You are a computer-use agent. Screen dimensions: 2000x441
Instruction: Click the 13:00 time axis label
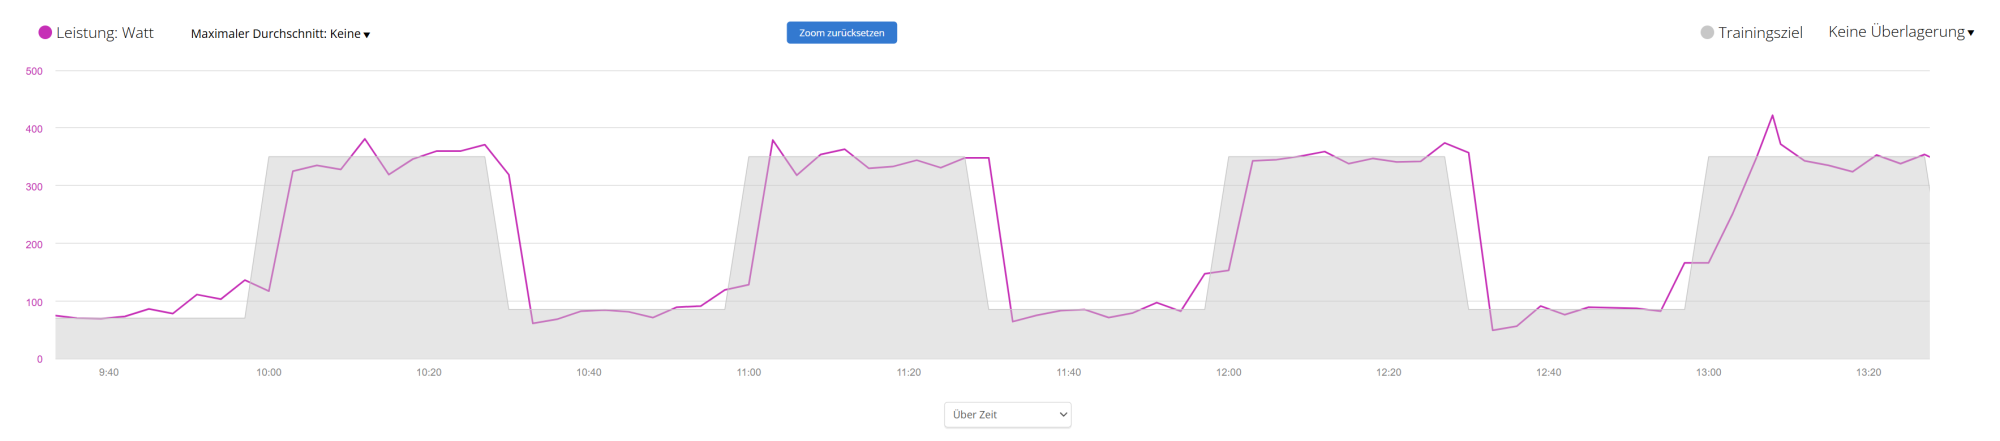1708,372
